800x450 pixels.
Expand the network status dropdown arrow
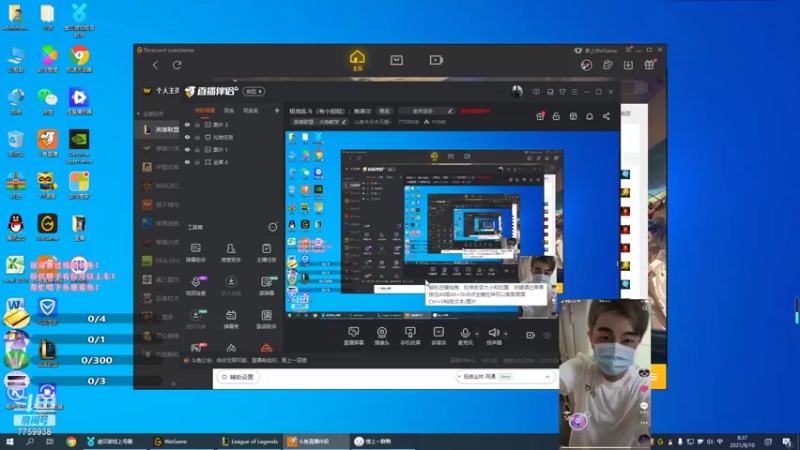click(x=547, y=377)
